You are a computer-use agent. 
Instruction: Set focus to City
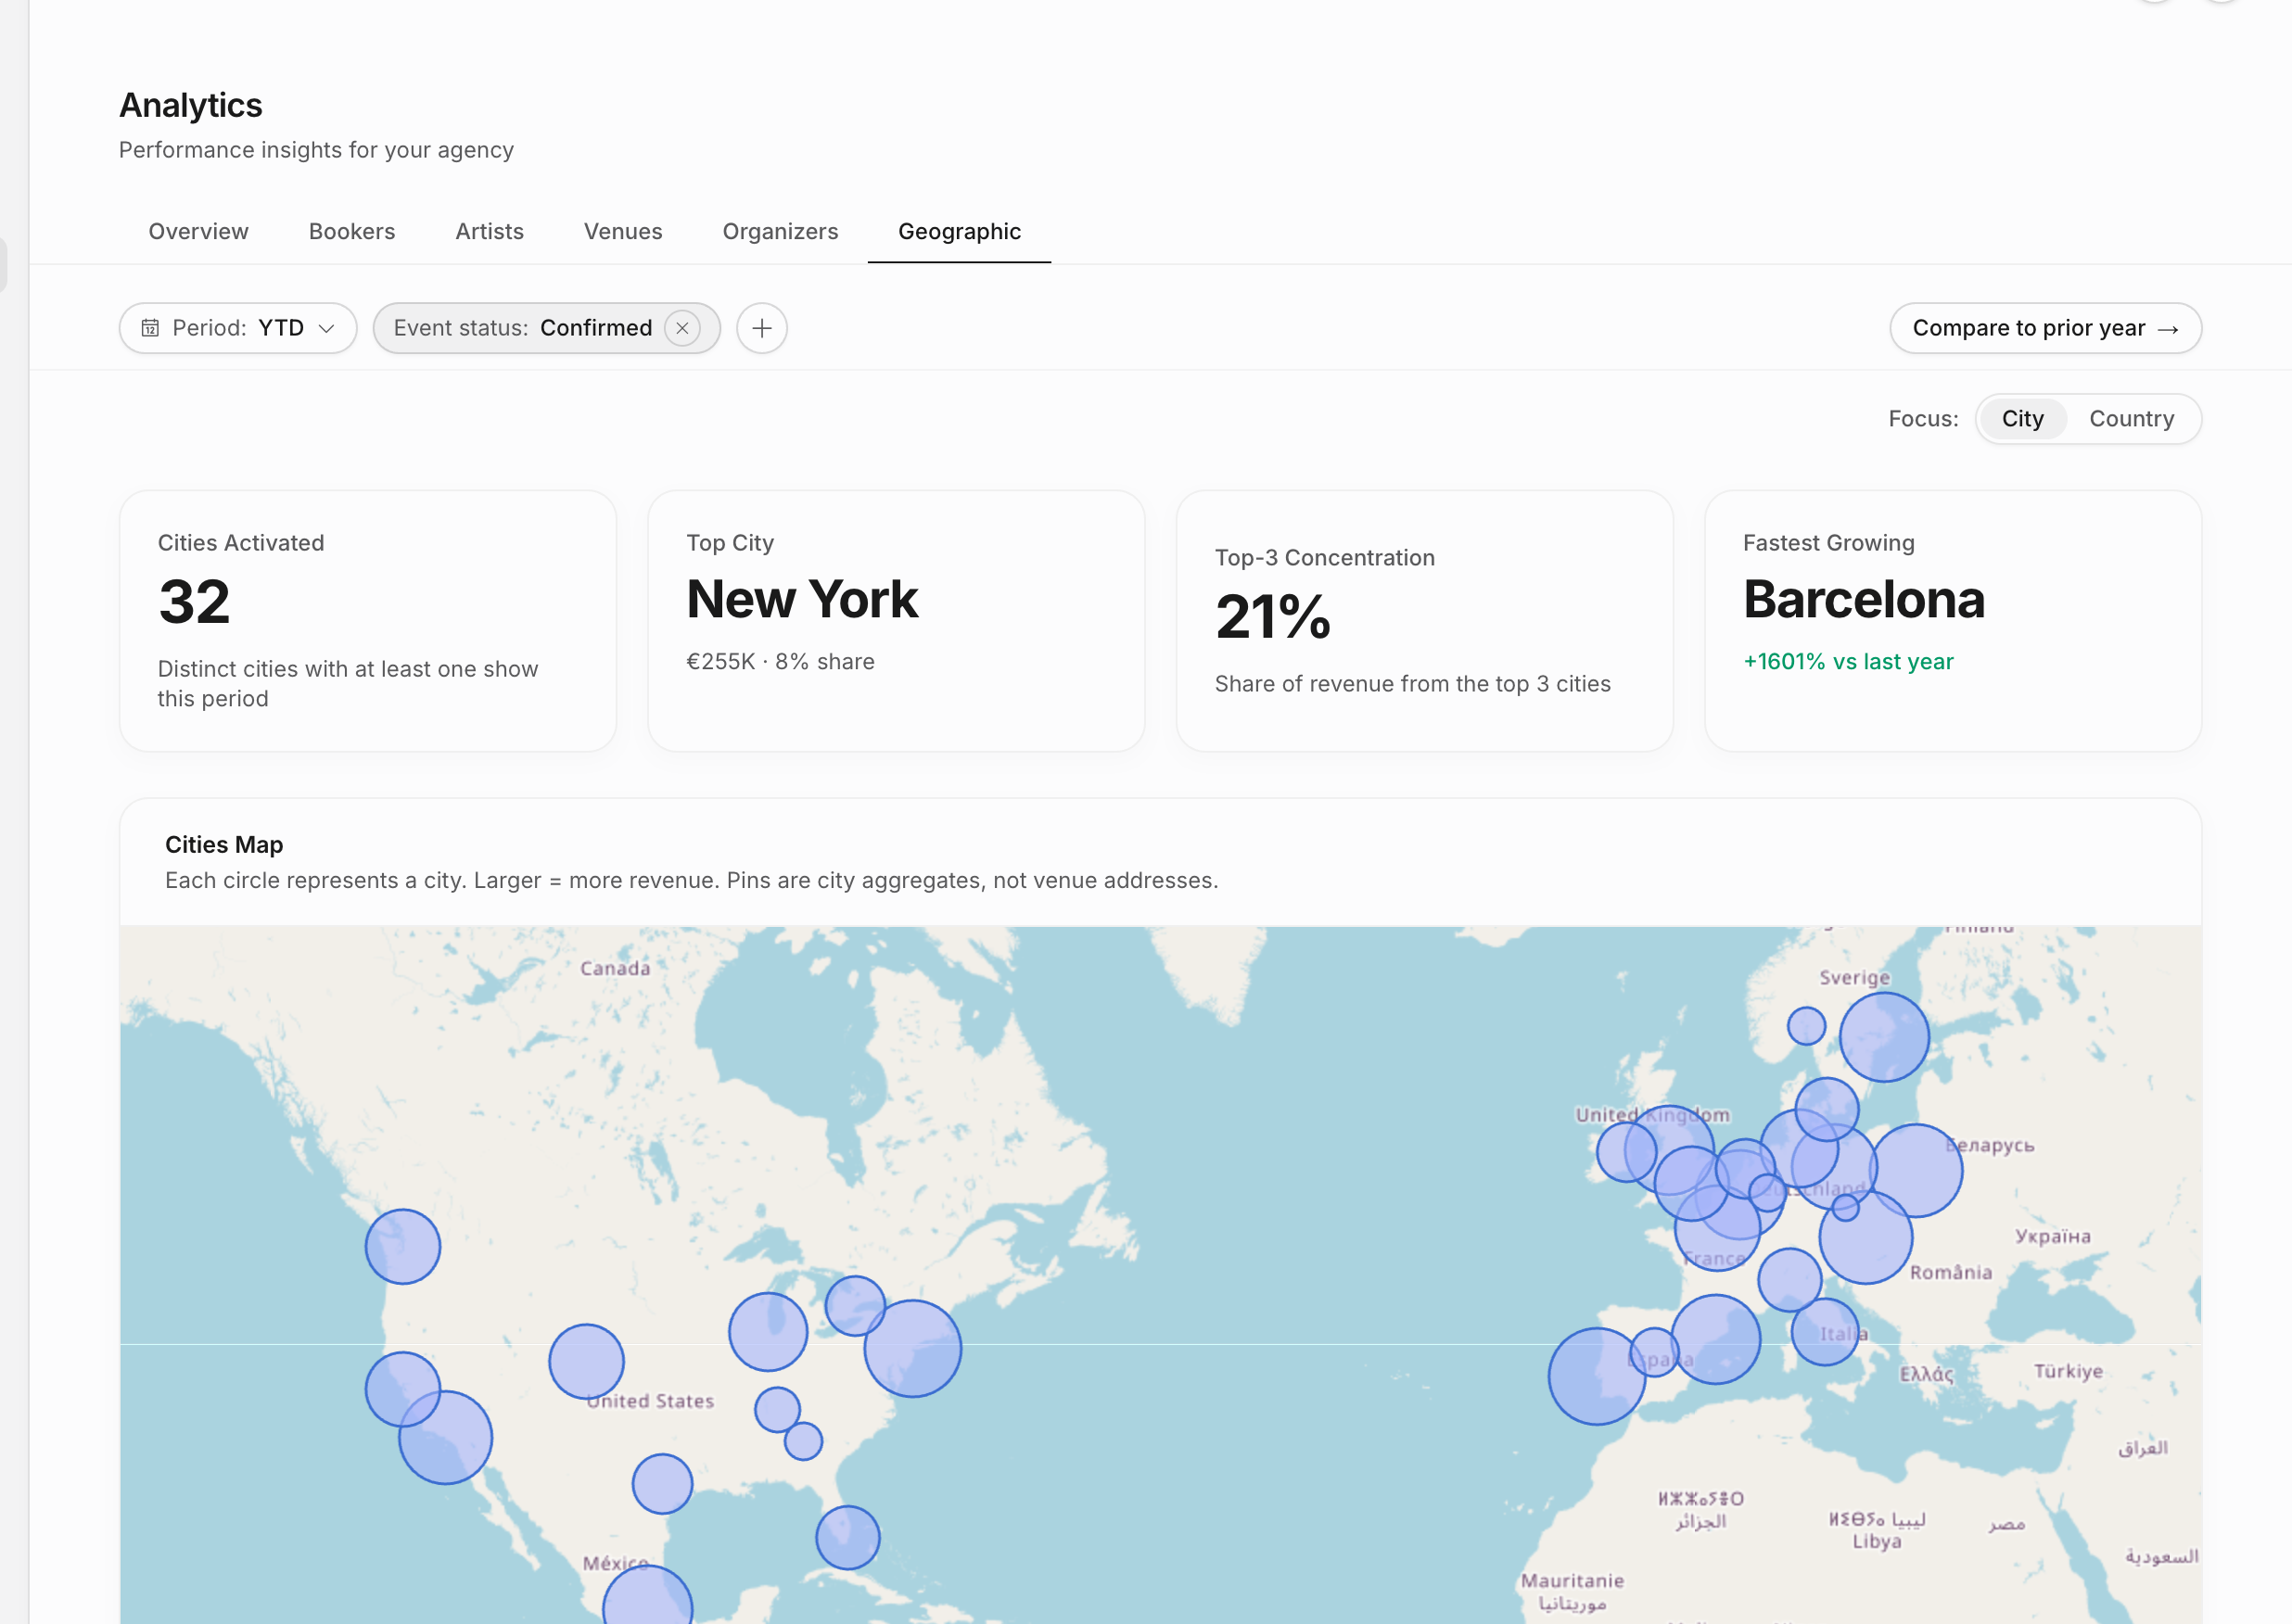(2022, 418)
